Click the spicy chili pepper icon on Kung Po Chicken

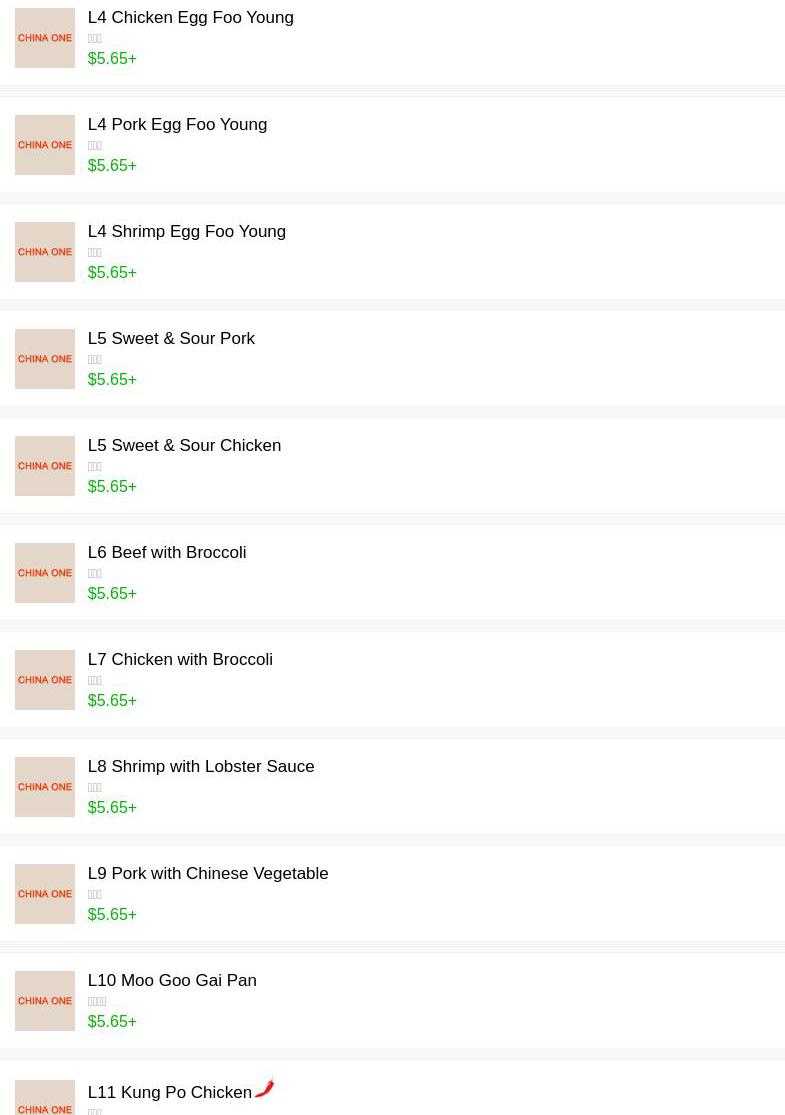click(264, 1087)
